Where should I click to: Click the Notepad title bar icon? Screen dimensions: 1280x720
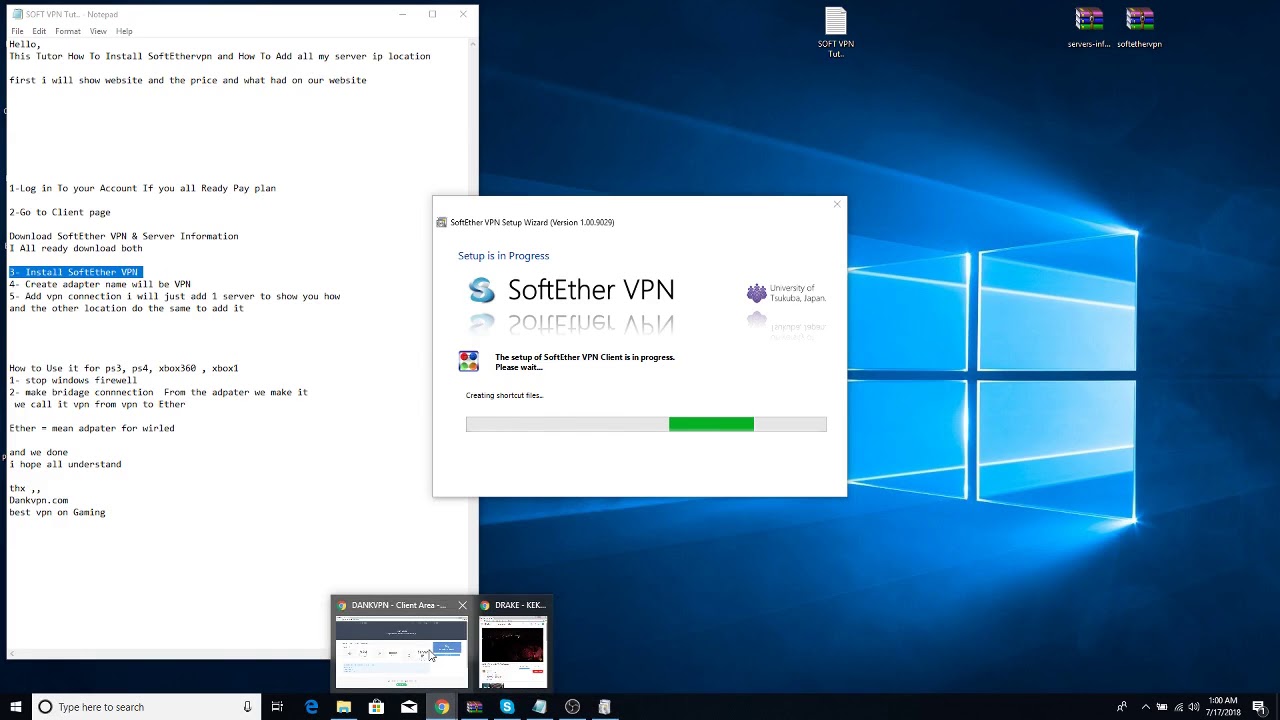tap(15, 14)
